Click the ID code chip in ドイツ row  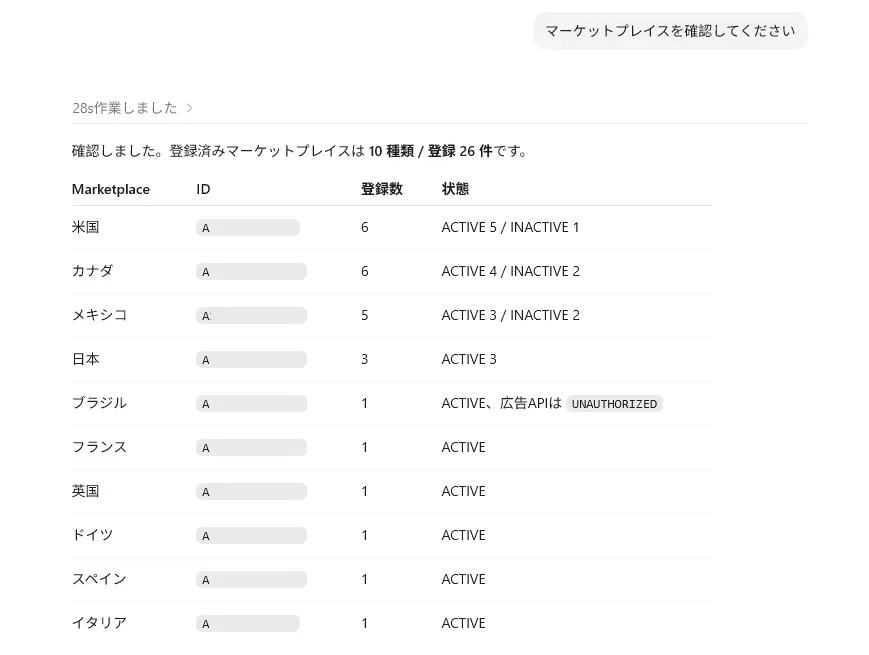tap(251, 536)
